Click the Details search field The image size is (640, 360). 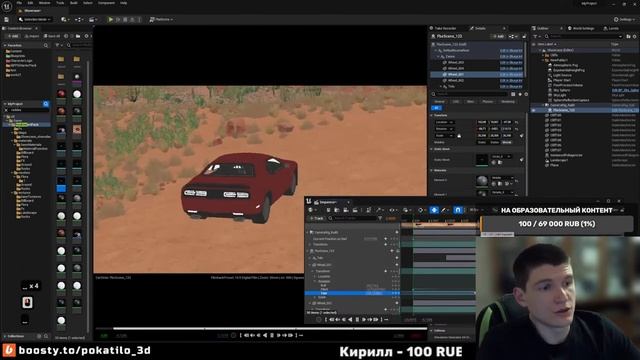470,94
